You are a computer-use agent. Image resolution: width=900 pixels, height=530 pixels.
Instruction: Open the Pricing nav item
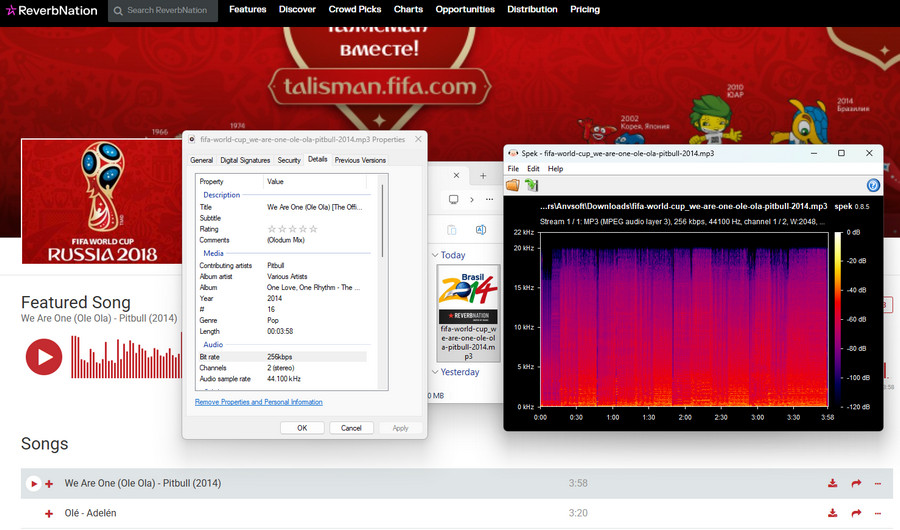[x=585, y=9]
